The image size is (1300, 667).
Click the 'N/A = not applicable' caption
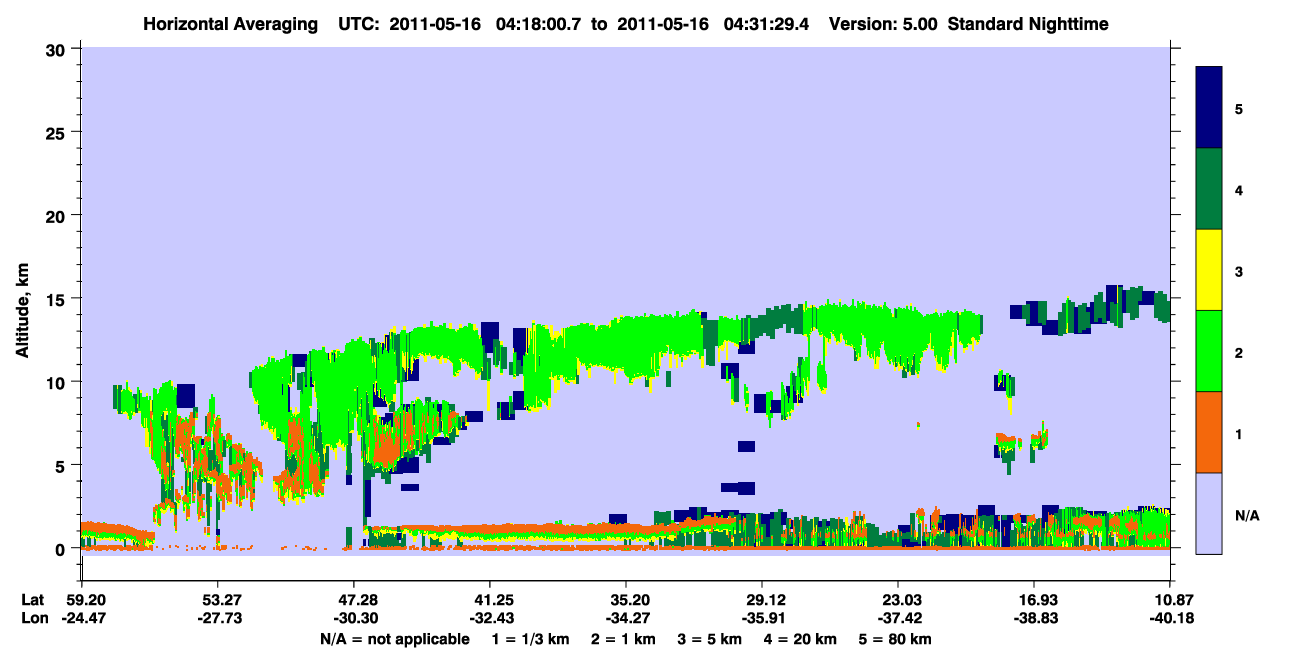394,639
